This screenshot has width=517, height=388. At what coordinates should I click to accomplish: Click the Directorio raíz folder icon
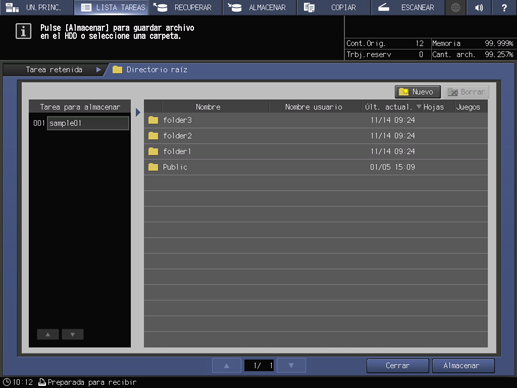click(x=117, y=70)
